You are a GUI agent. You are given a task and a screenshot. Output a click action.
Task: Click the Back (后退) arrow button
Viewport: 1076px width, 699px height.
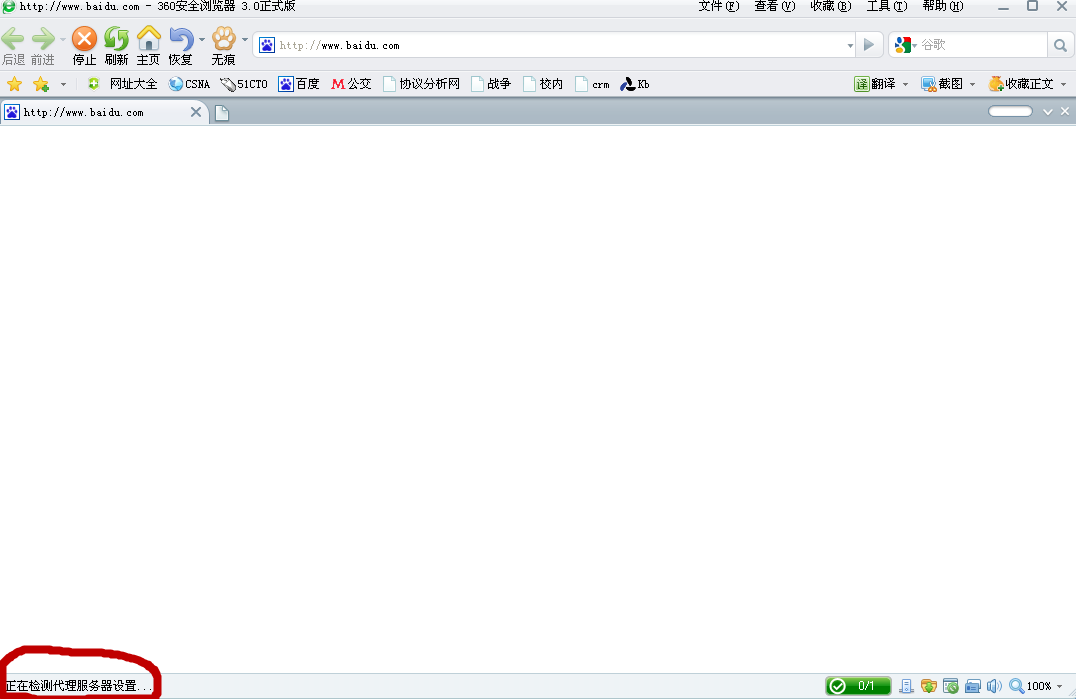12,39
